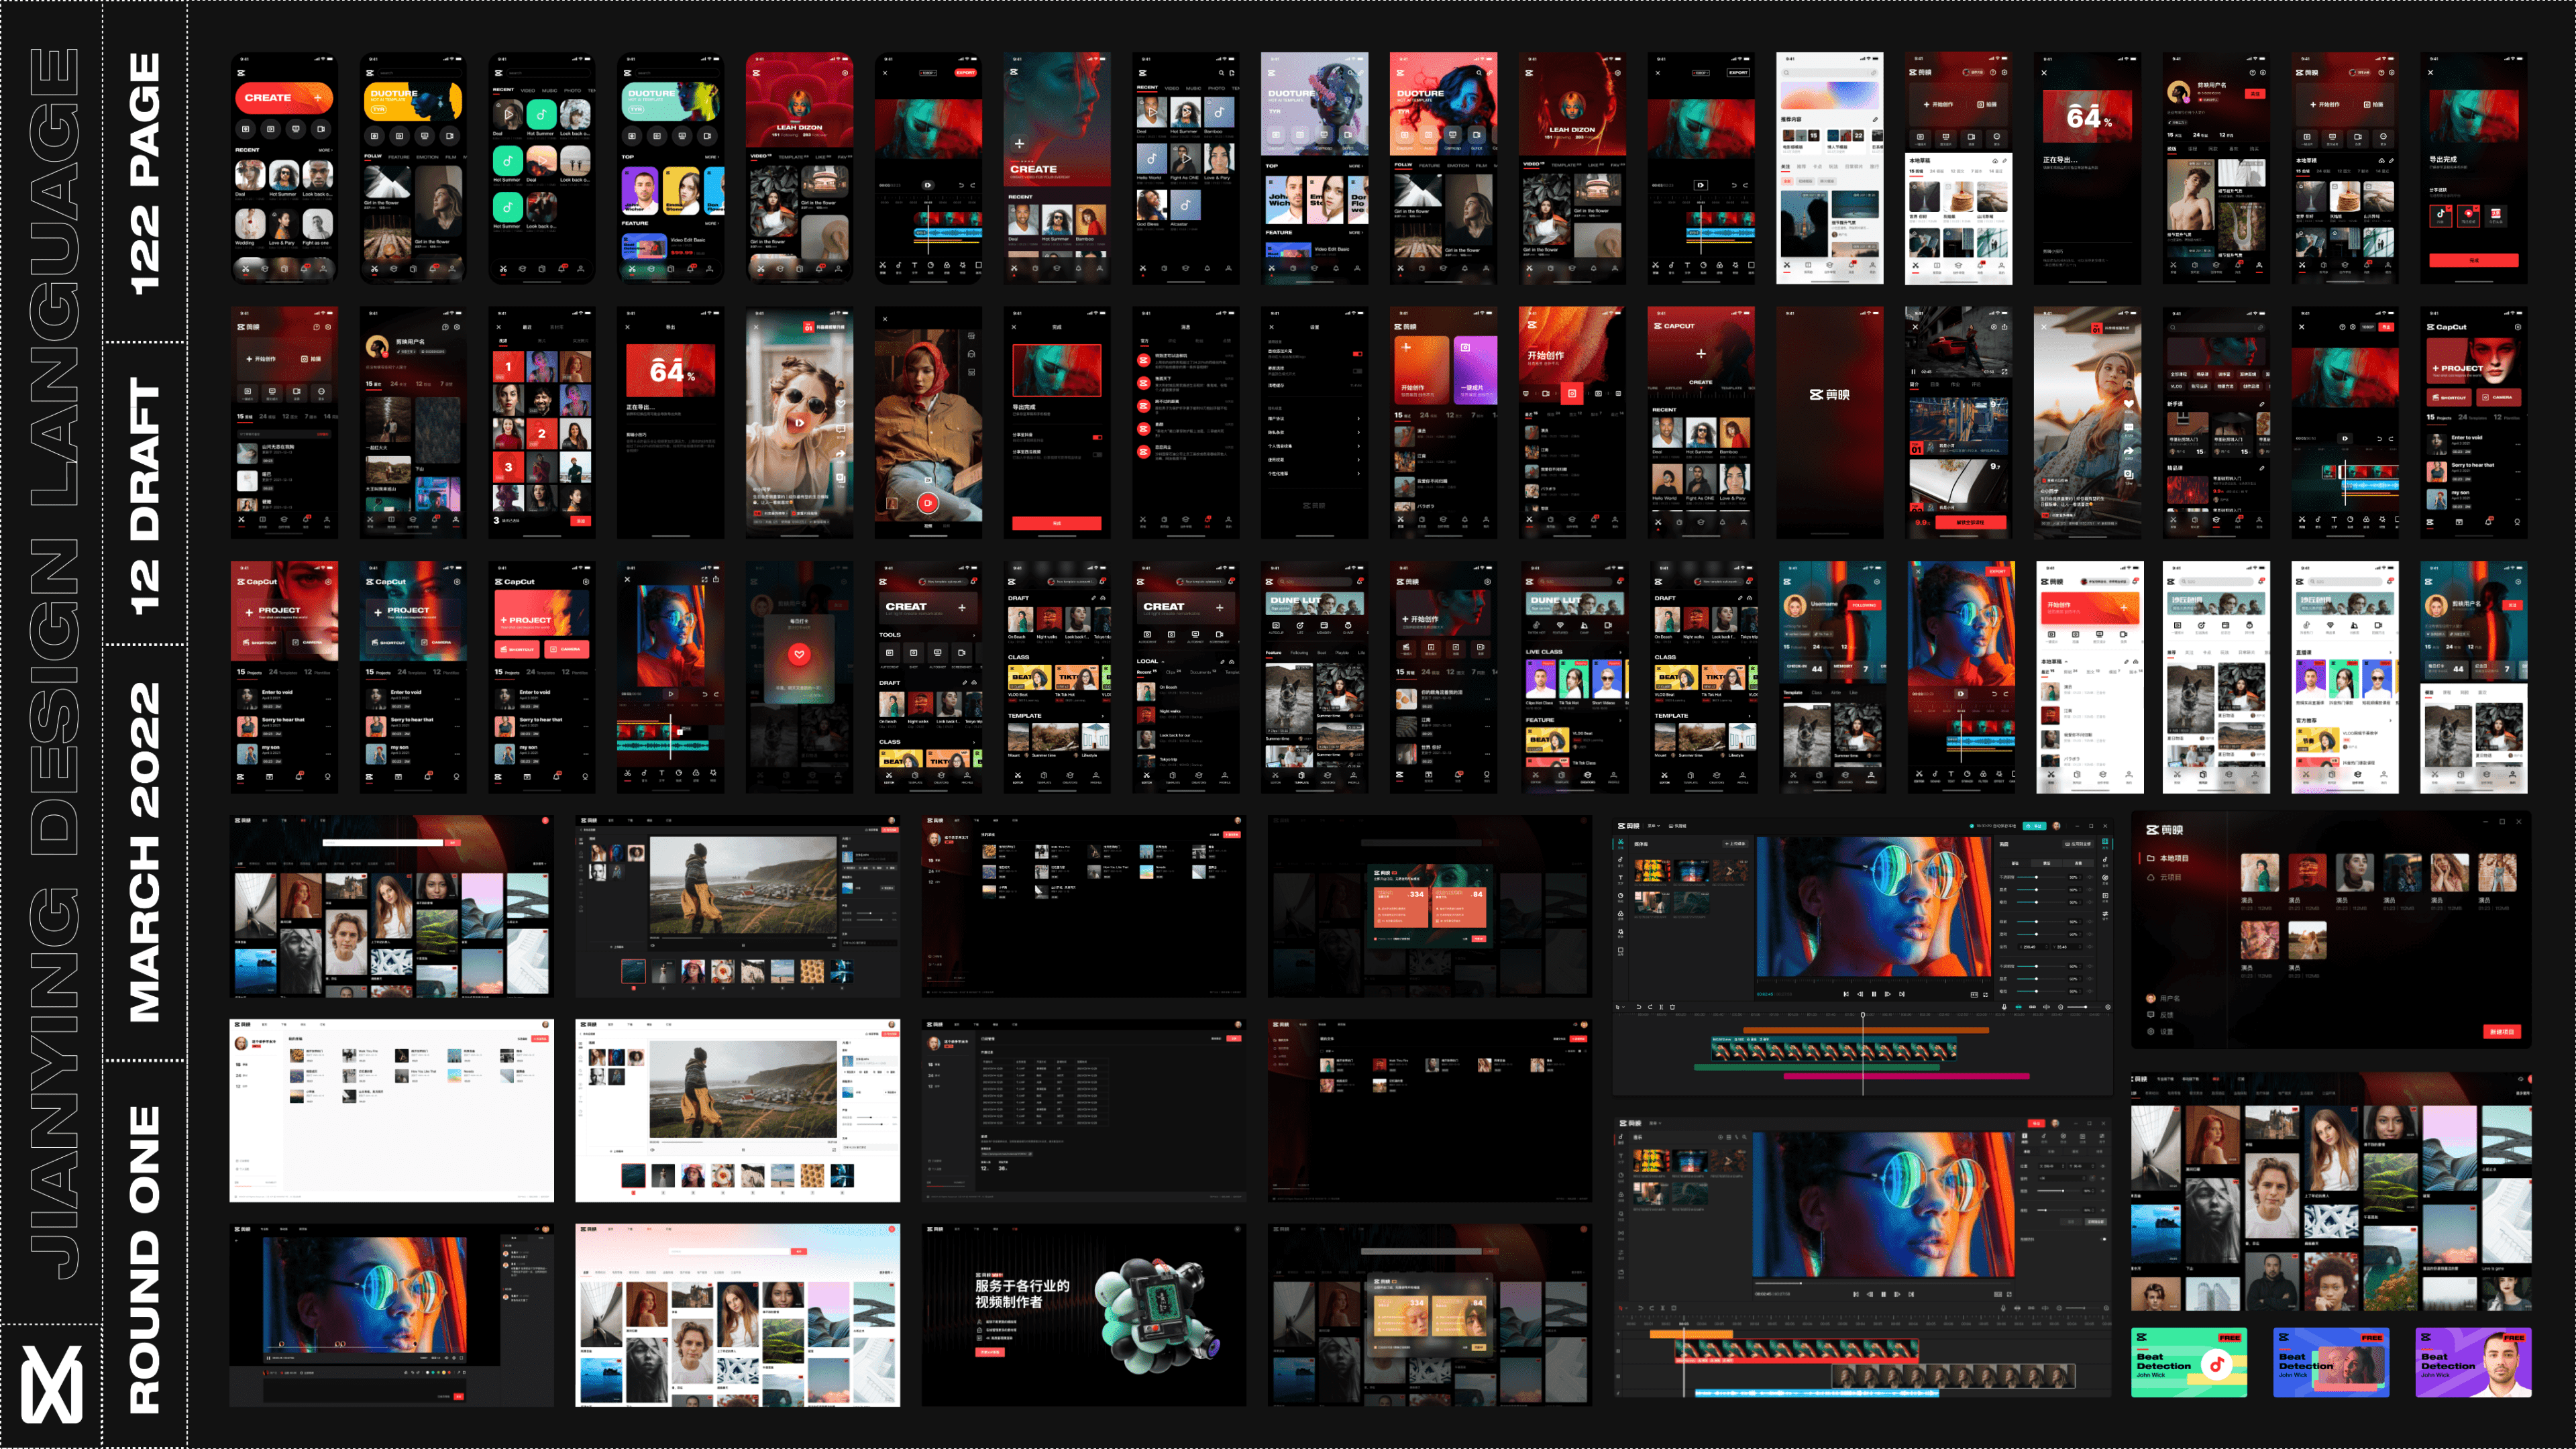Disable the share-to-Douyin switch on export complete screen
2576x1449 pixels.
(1097, 437)
